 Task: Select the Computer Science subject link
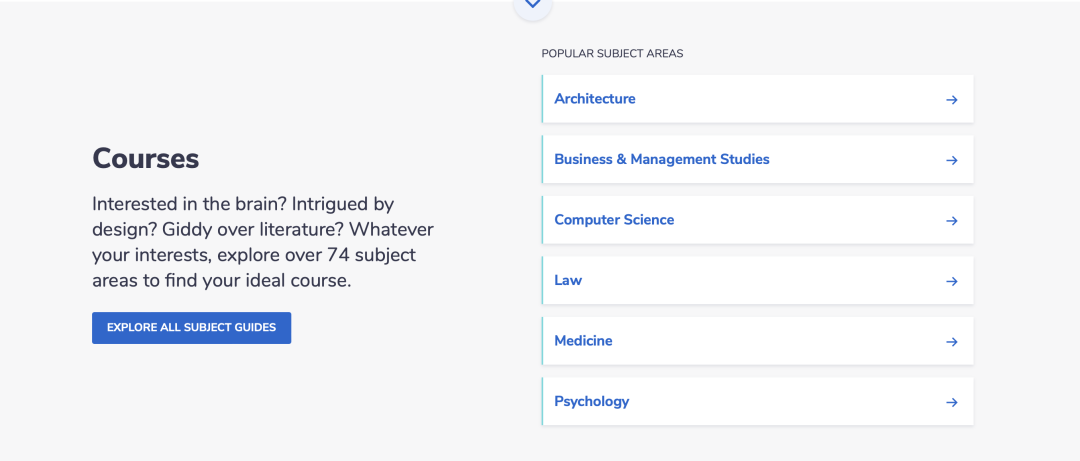[x=758, y=220]
